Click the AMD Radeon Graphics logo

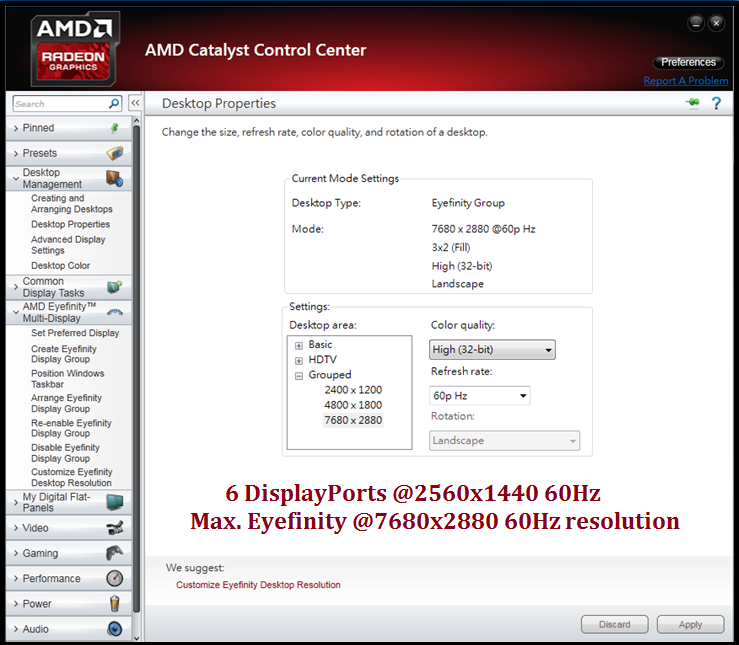pos(74,49)
